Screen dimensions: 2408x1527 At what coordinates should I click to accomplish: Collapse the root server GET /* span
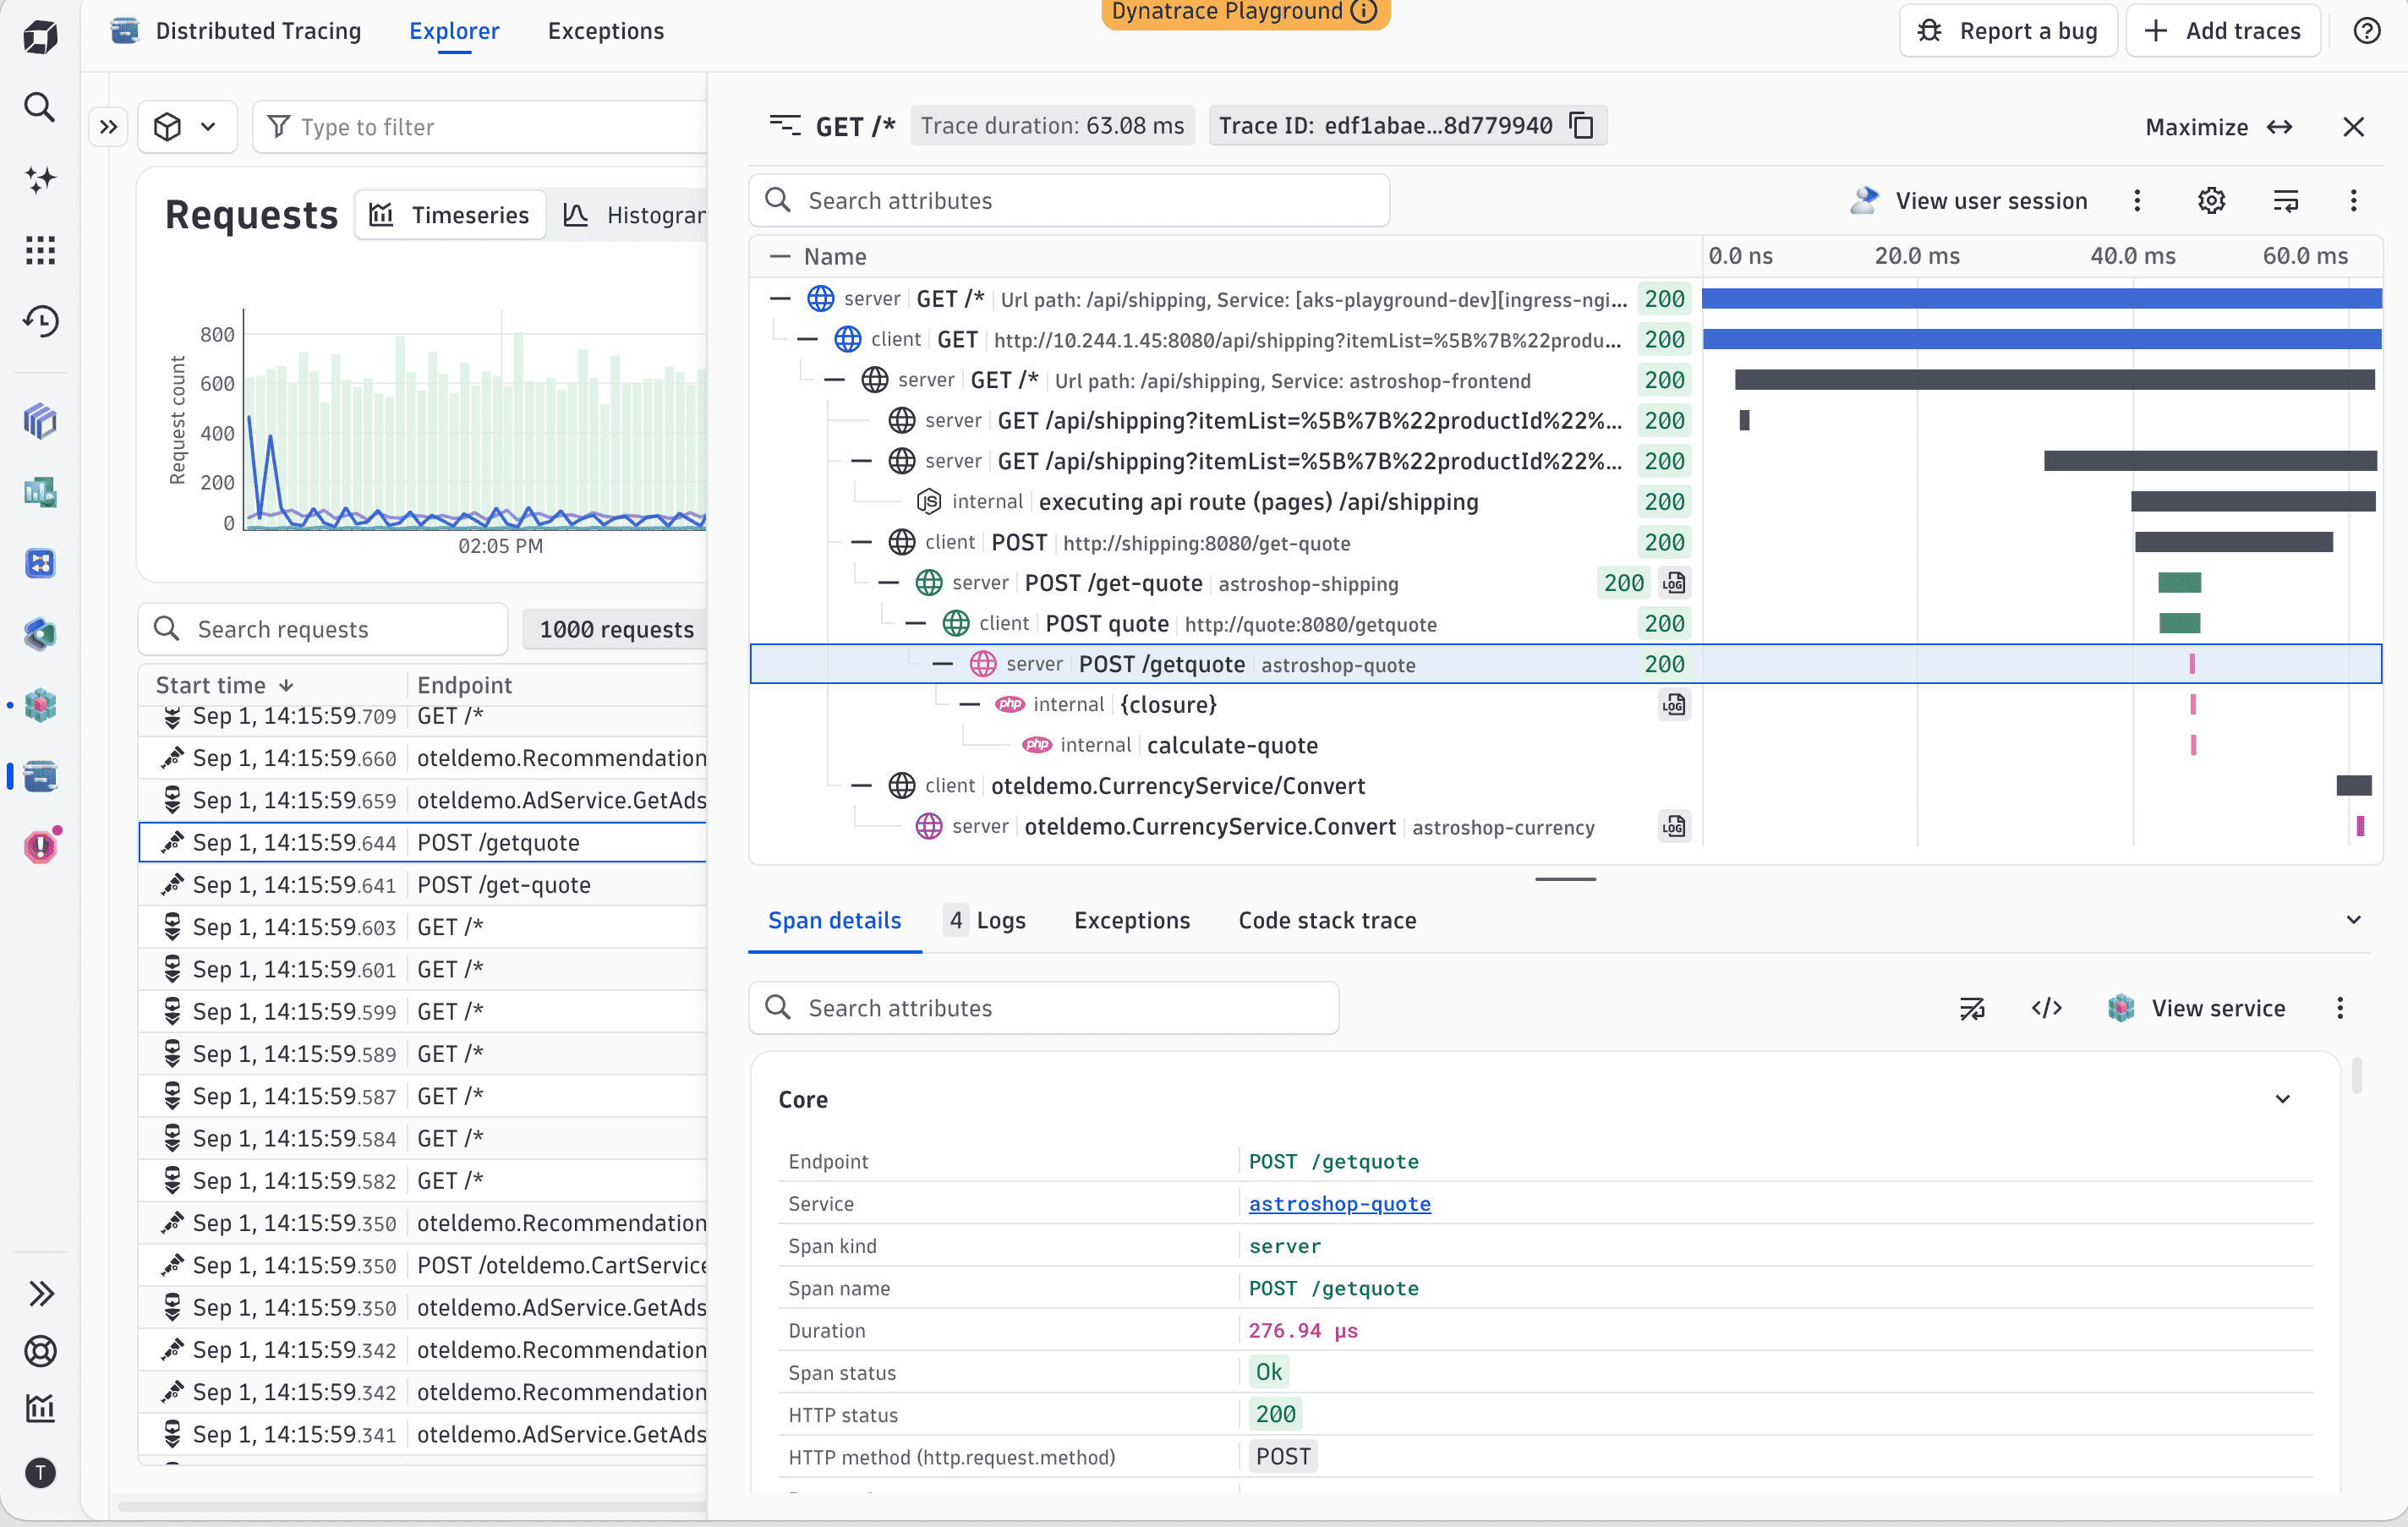(x=781, y=299)
